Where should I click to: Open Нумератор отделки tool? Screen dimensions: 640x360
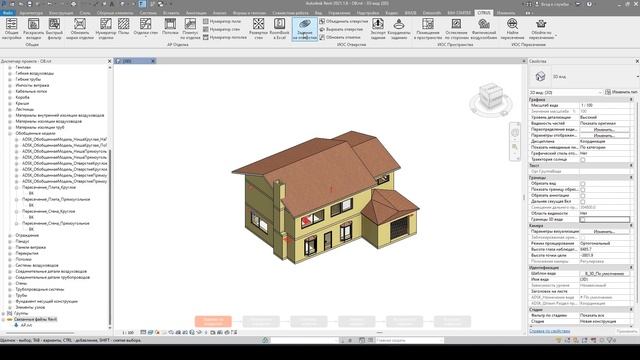pos(106,29)
